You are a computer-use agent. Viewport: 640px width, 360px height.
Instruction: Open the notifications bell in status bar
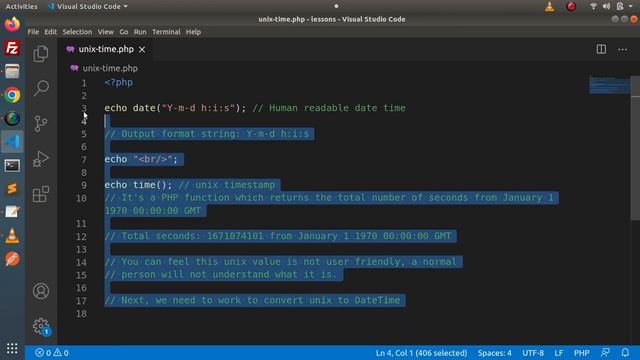coord(625,353)
